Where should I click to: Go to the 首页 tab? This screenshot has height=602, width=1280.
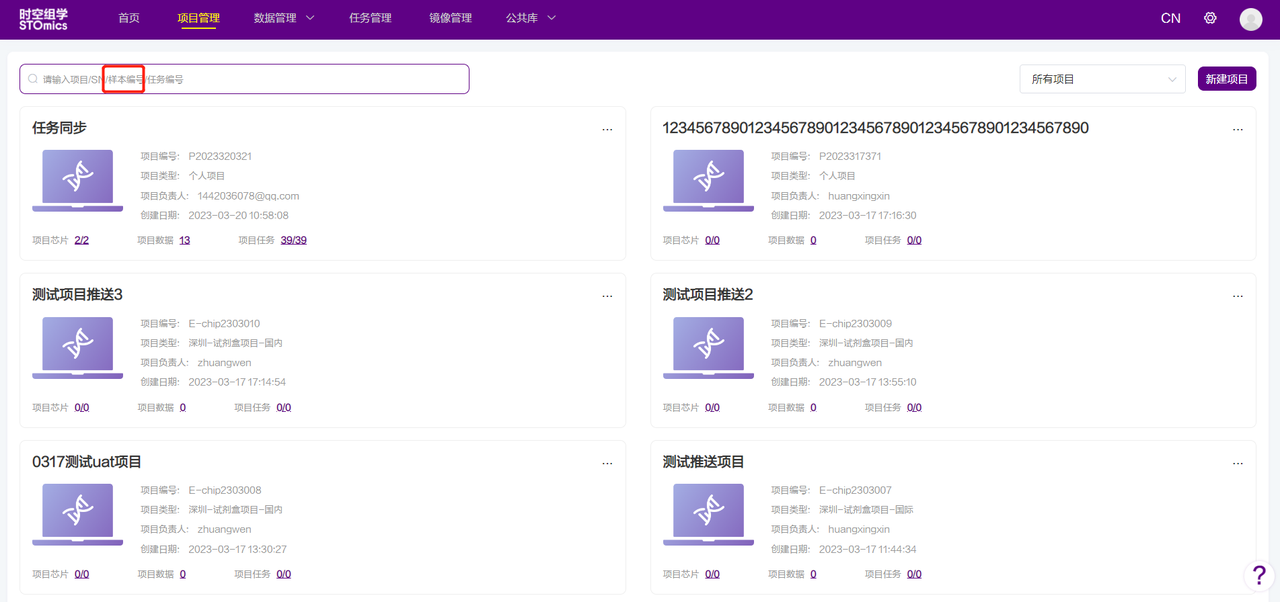[x=129, y=19]
